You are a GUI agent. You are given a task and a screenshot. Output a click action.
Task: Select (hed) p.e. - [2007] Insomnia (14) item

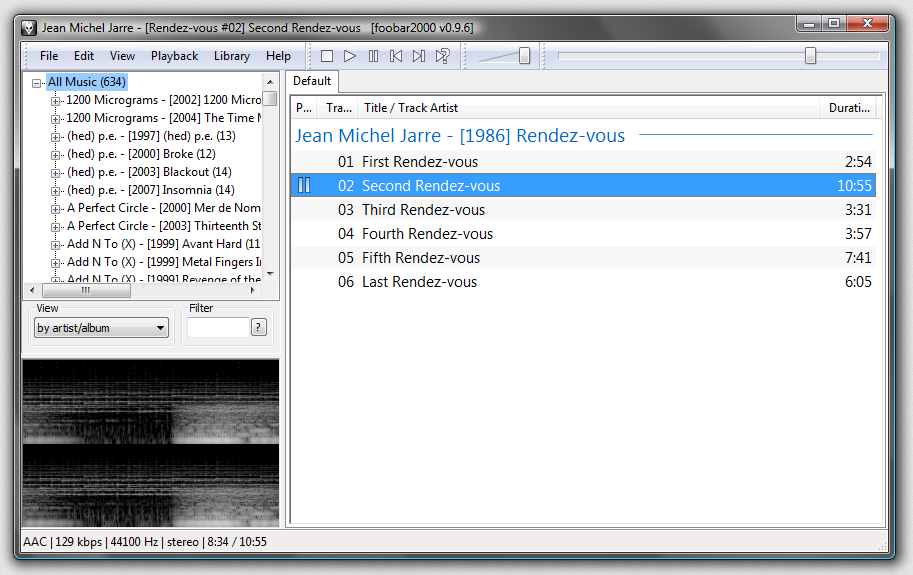click(x=151, y=190)
